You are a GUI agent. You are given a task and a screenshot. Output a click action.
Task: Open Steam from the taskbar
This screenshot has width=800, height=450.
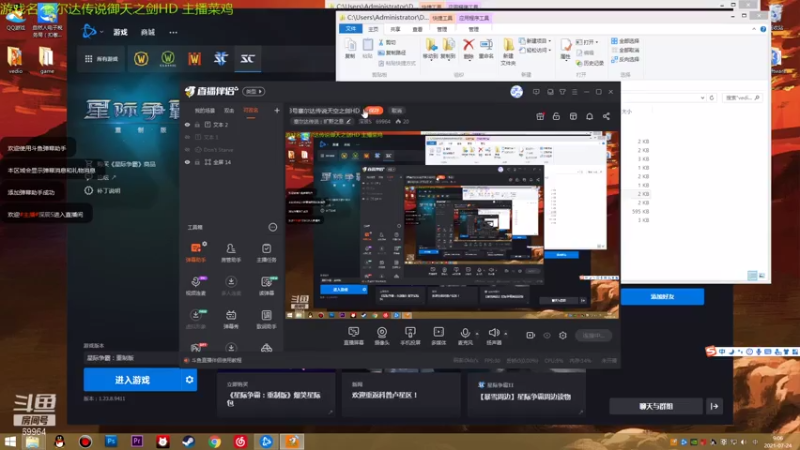click(x=188, y=441)
